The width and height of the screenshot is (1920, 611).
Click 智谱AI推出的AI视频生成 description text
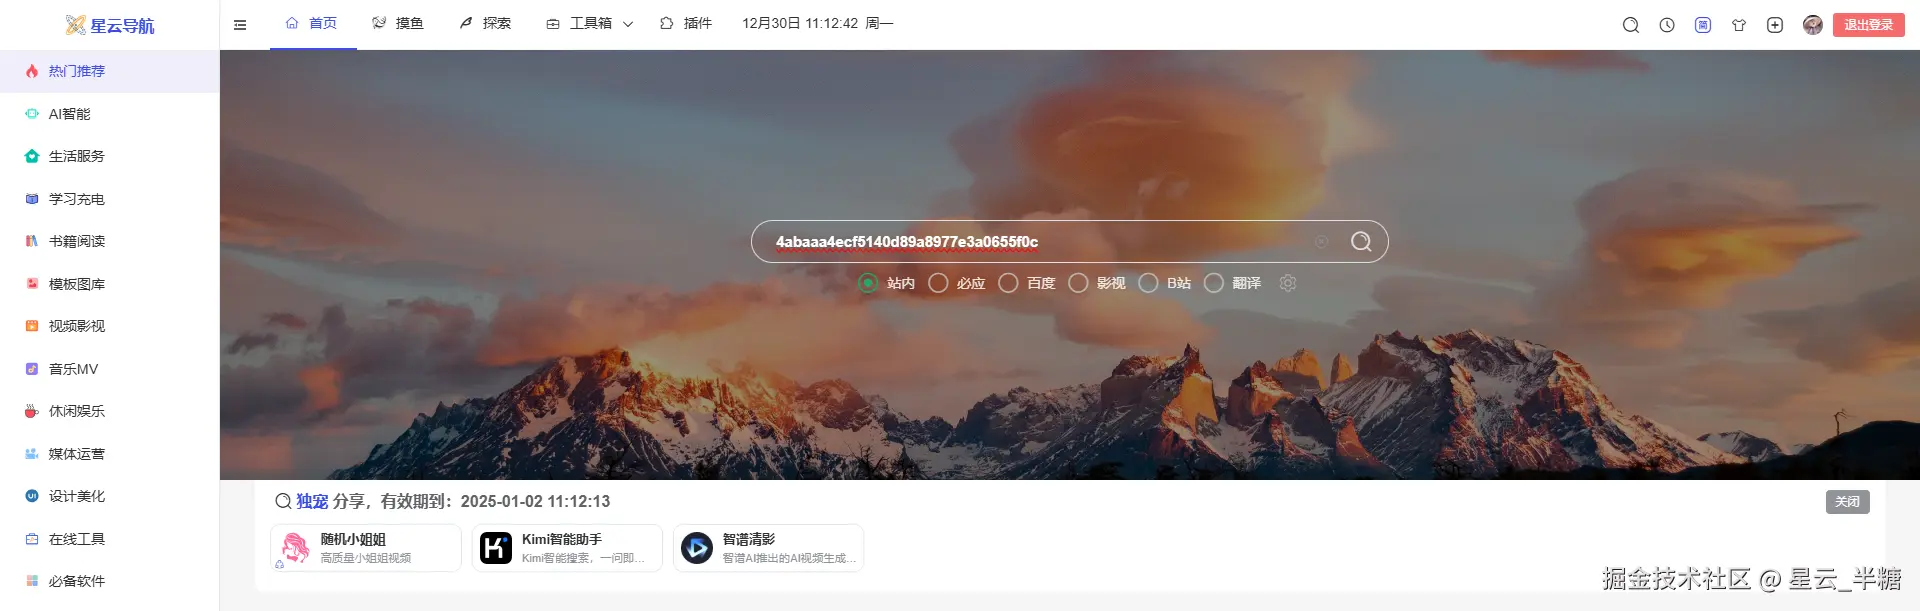tap(789, 558)
